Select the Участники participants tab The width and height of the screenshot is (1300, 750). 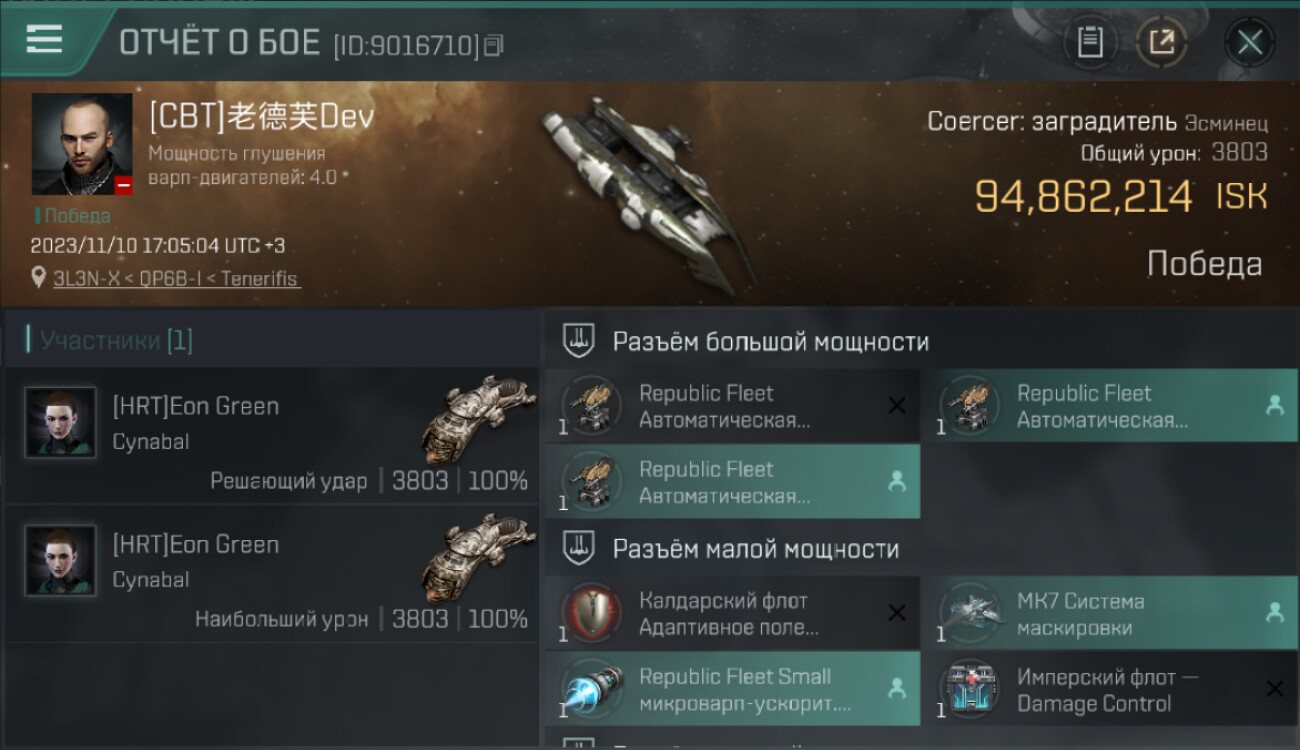(116, 341)
